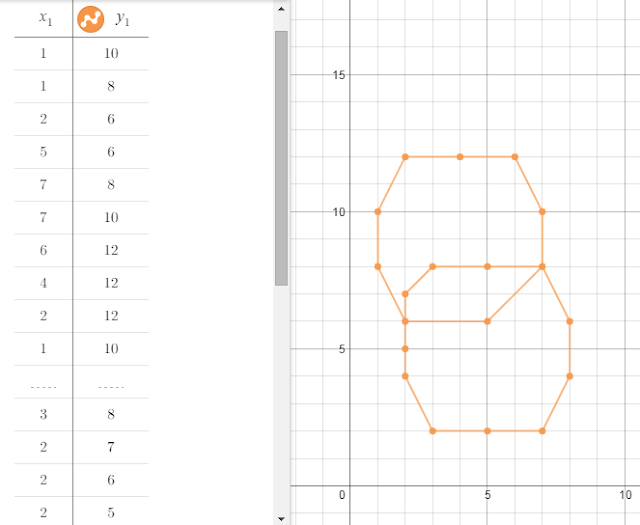Select the x1 column header
Image resolution: width=640 pixels, height=525 pixels.
[44, 18]
